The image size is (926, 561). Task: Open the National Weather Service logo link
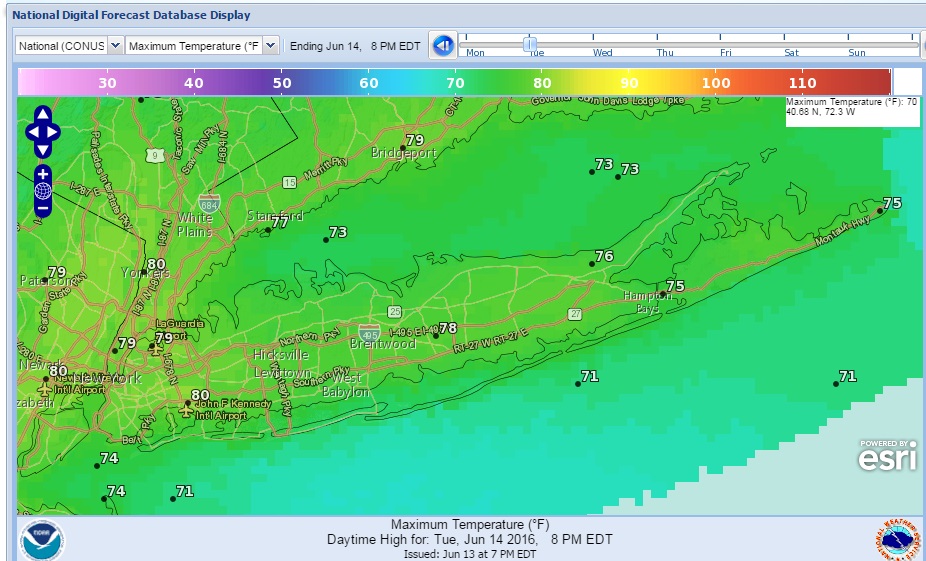[x=896, y=539]
